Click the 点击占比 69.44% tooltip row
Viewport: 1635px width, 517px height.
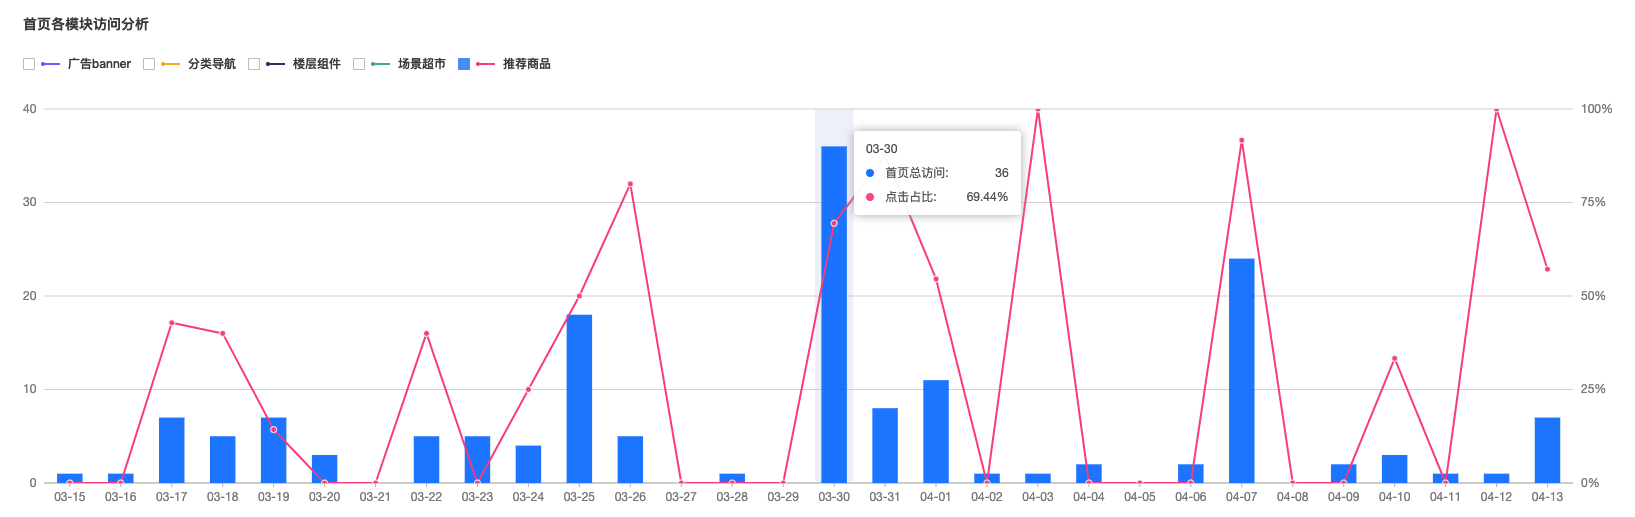pyautogui.click(x=937, y=197)
